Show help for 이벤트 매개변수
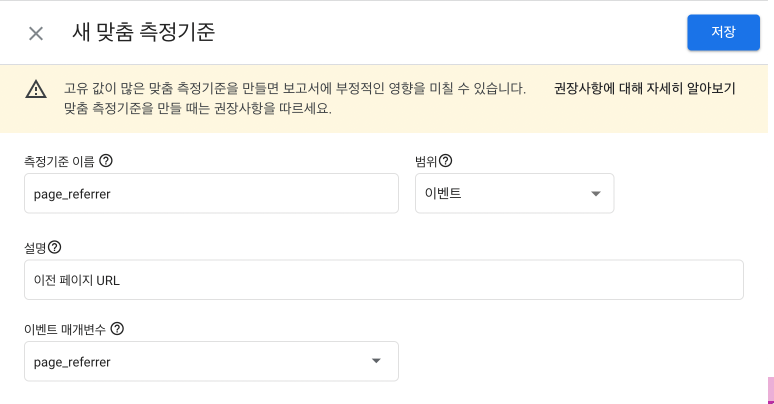The height and width of the screenshot is (404, 774). click(117, 328)
